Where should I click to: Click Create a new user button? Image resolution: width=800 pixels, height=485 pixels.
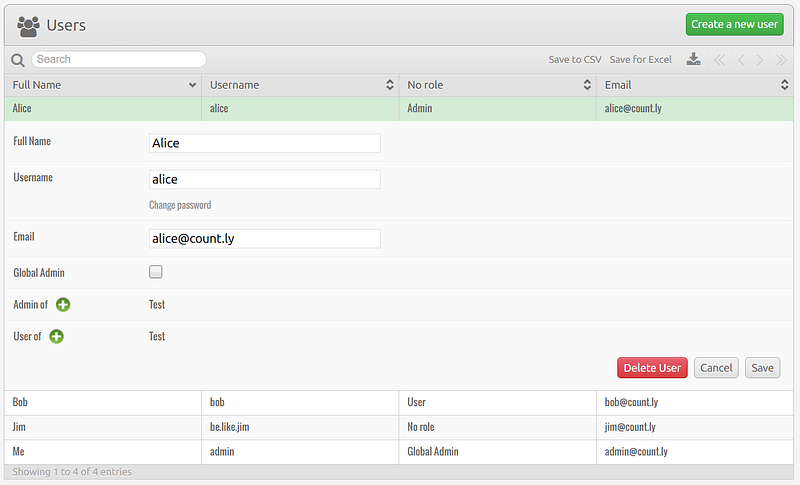click(x=734, y=24)
